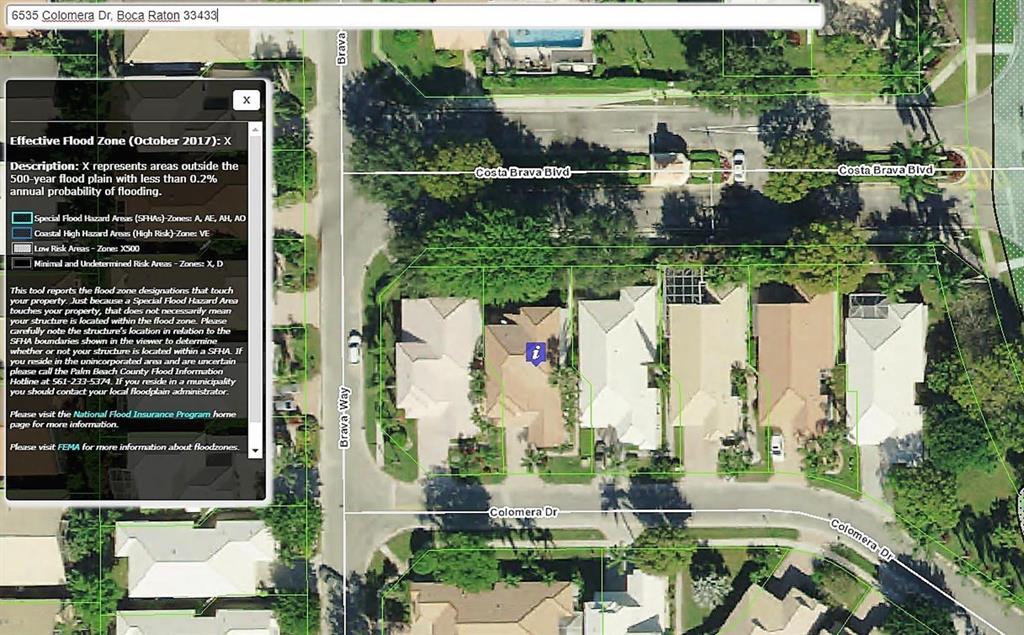
Task: Click the address search field
Action: (412, 16)
